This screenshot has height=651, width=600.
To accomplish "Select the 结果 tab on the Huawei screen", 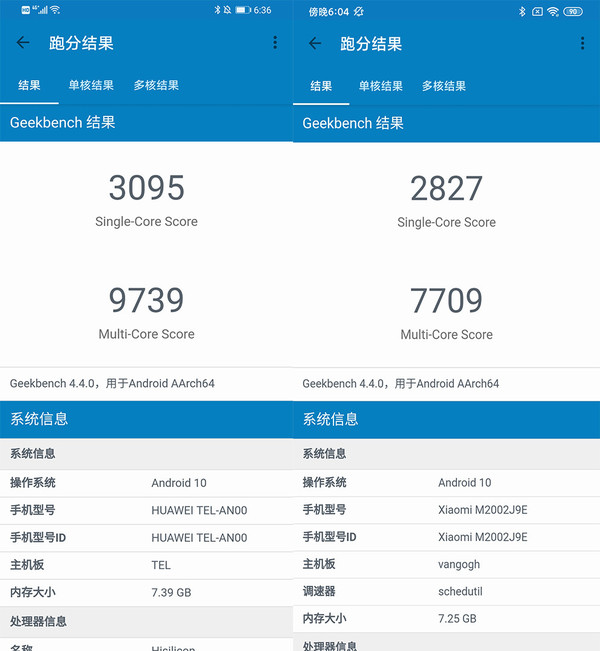I will click(29, 85).
